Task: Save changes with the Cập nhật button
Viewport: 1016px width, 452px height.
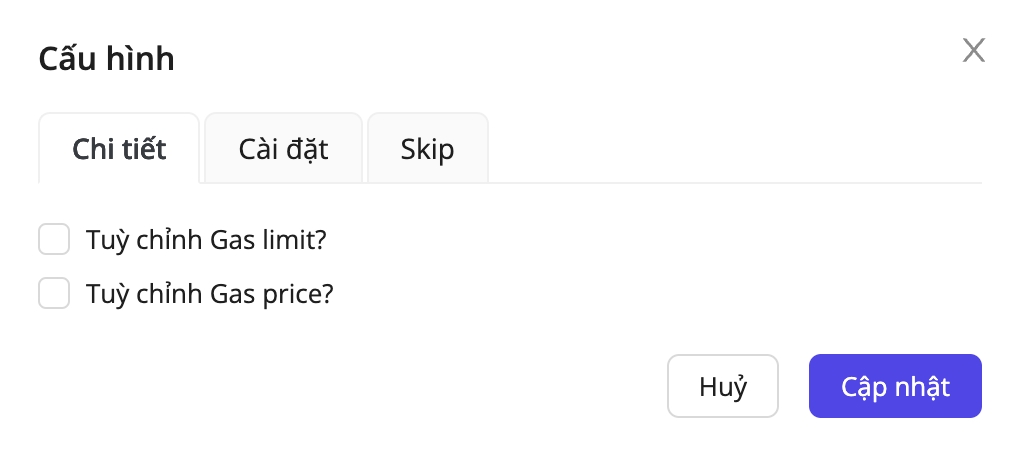Action: point(894,386)
